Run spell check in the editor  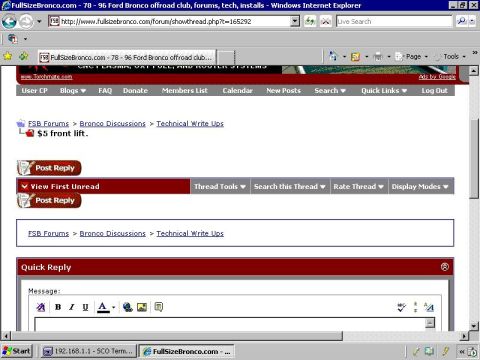pos(401,307)
